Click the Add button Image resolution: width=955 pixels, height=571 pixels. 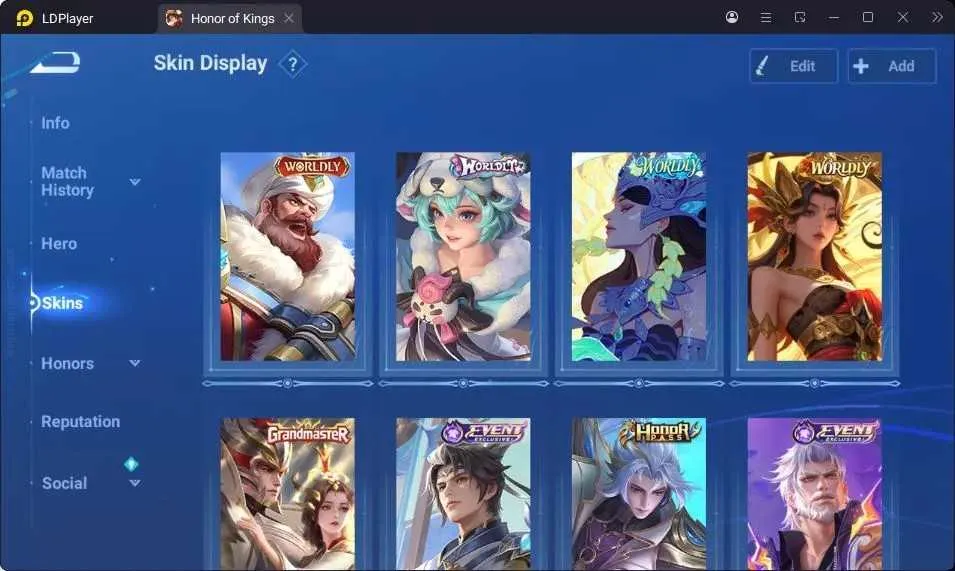892,66
